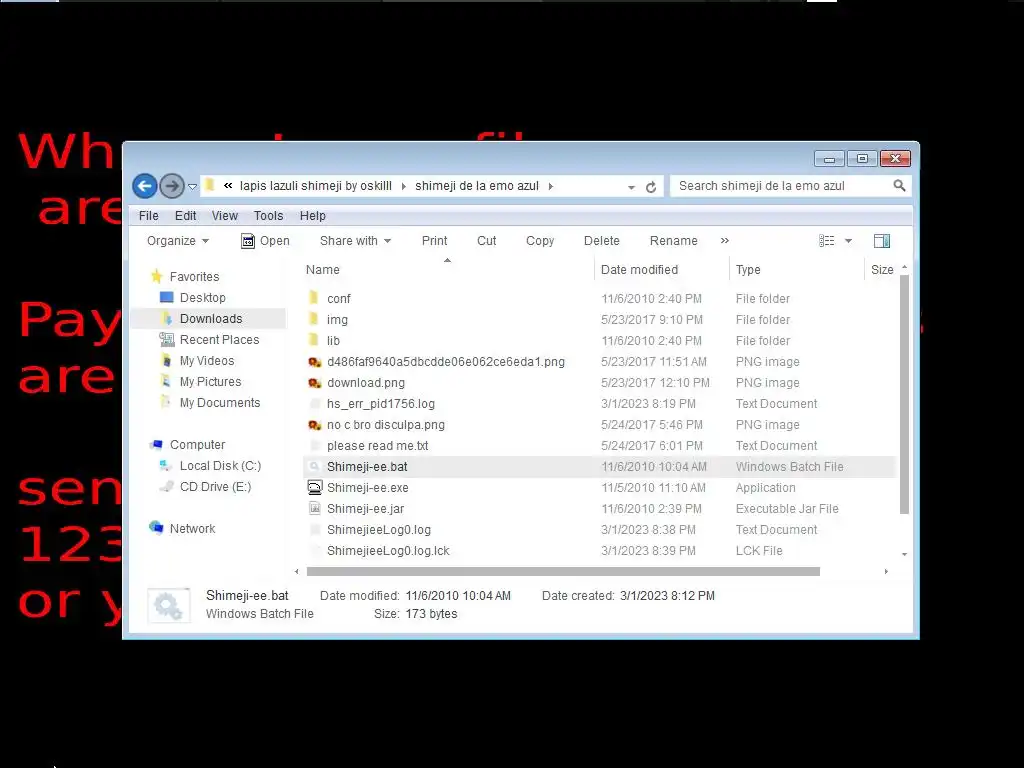The height and width of the screenshot is (768, 1024).
Task: Click the change view icon
Action: [x=827, y=241]
